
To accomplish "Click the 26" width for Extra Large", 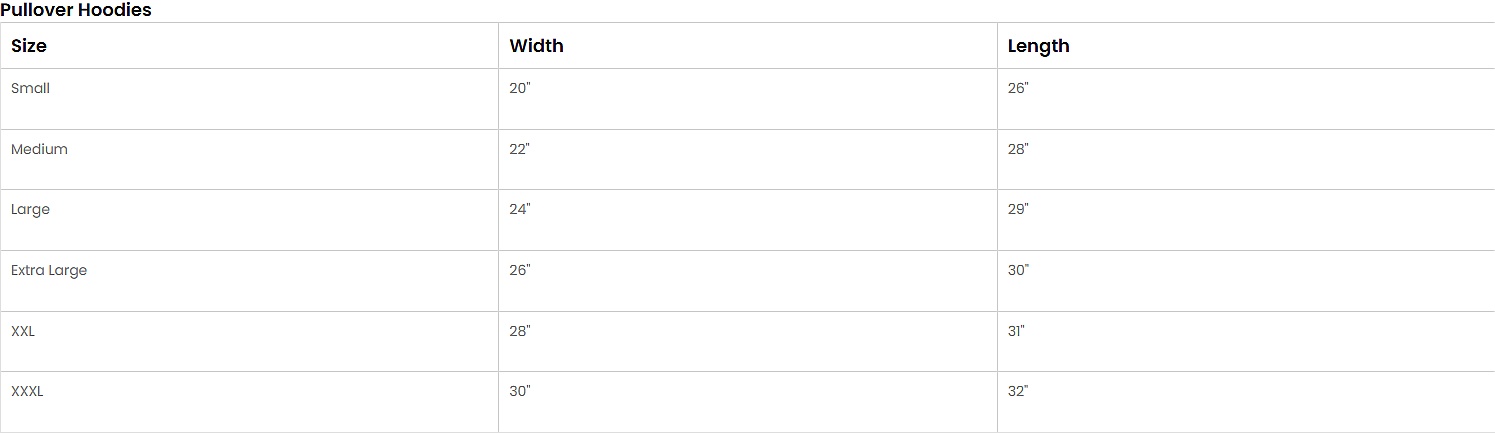I will click(520, 270).
